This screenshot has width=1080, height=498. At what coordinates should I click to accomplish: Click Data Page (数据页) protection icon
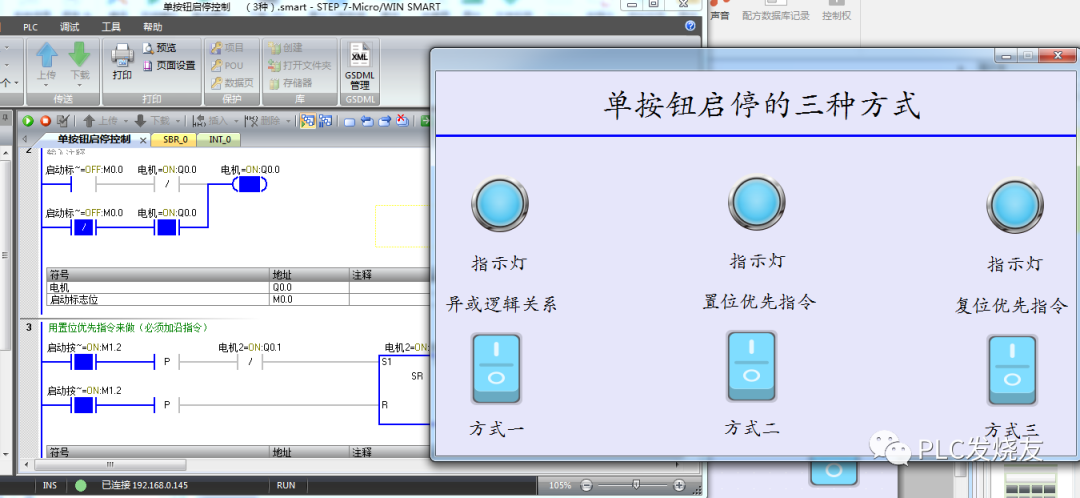[216, 83]
